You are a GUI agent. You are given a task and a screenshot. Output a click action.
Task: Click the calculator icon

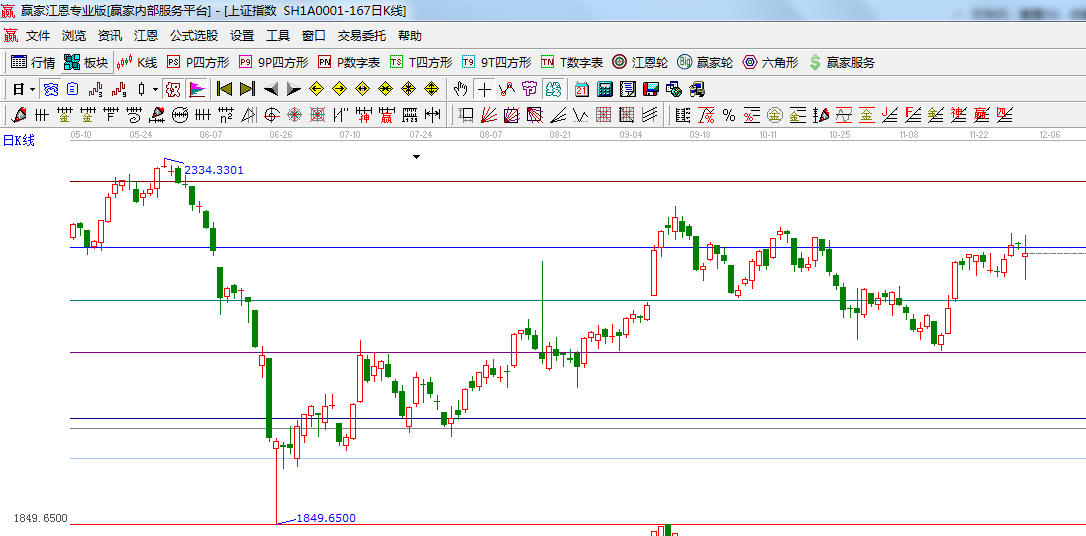coord(604,89)
